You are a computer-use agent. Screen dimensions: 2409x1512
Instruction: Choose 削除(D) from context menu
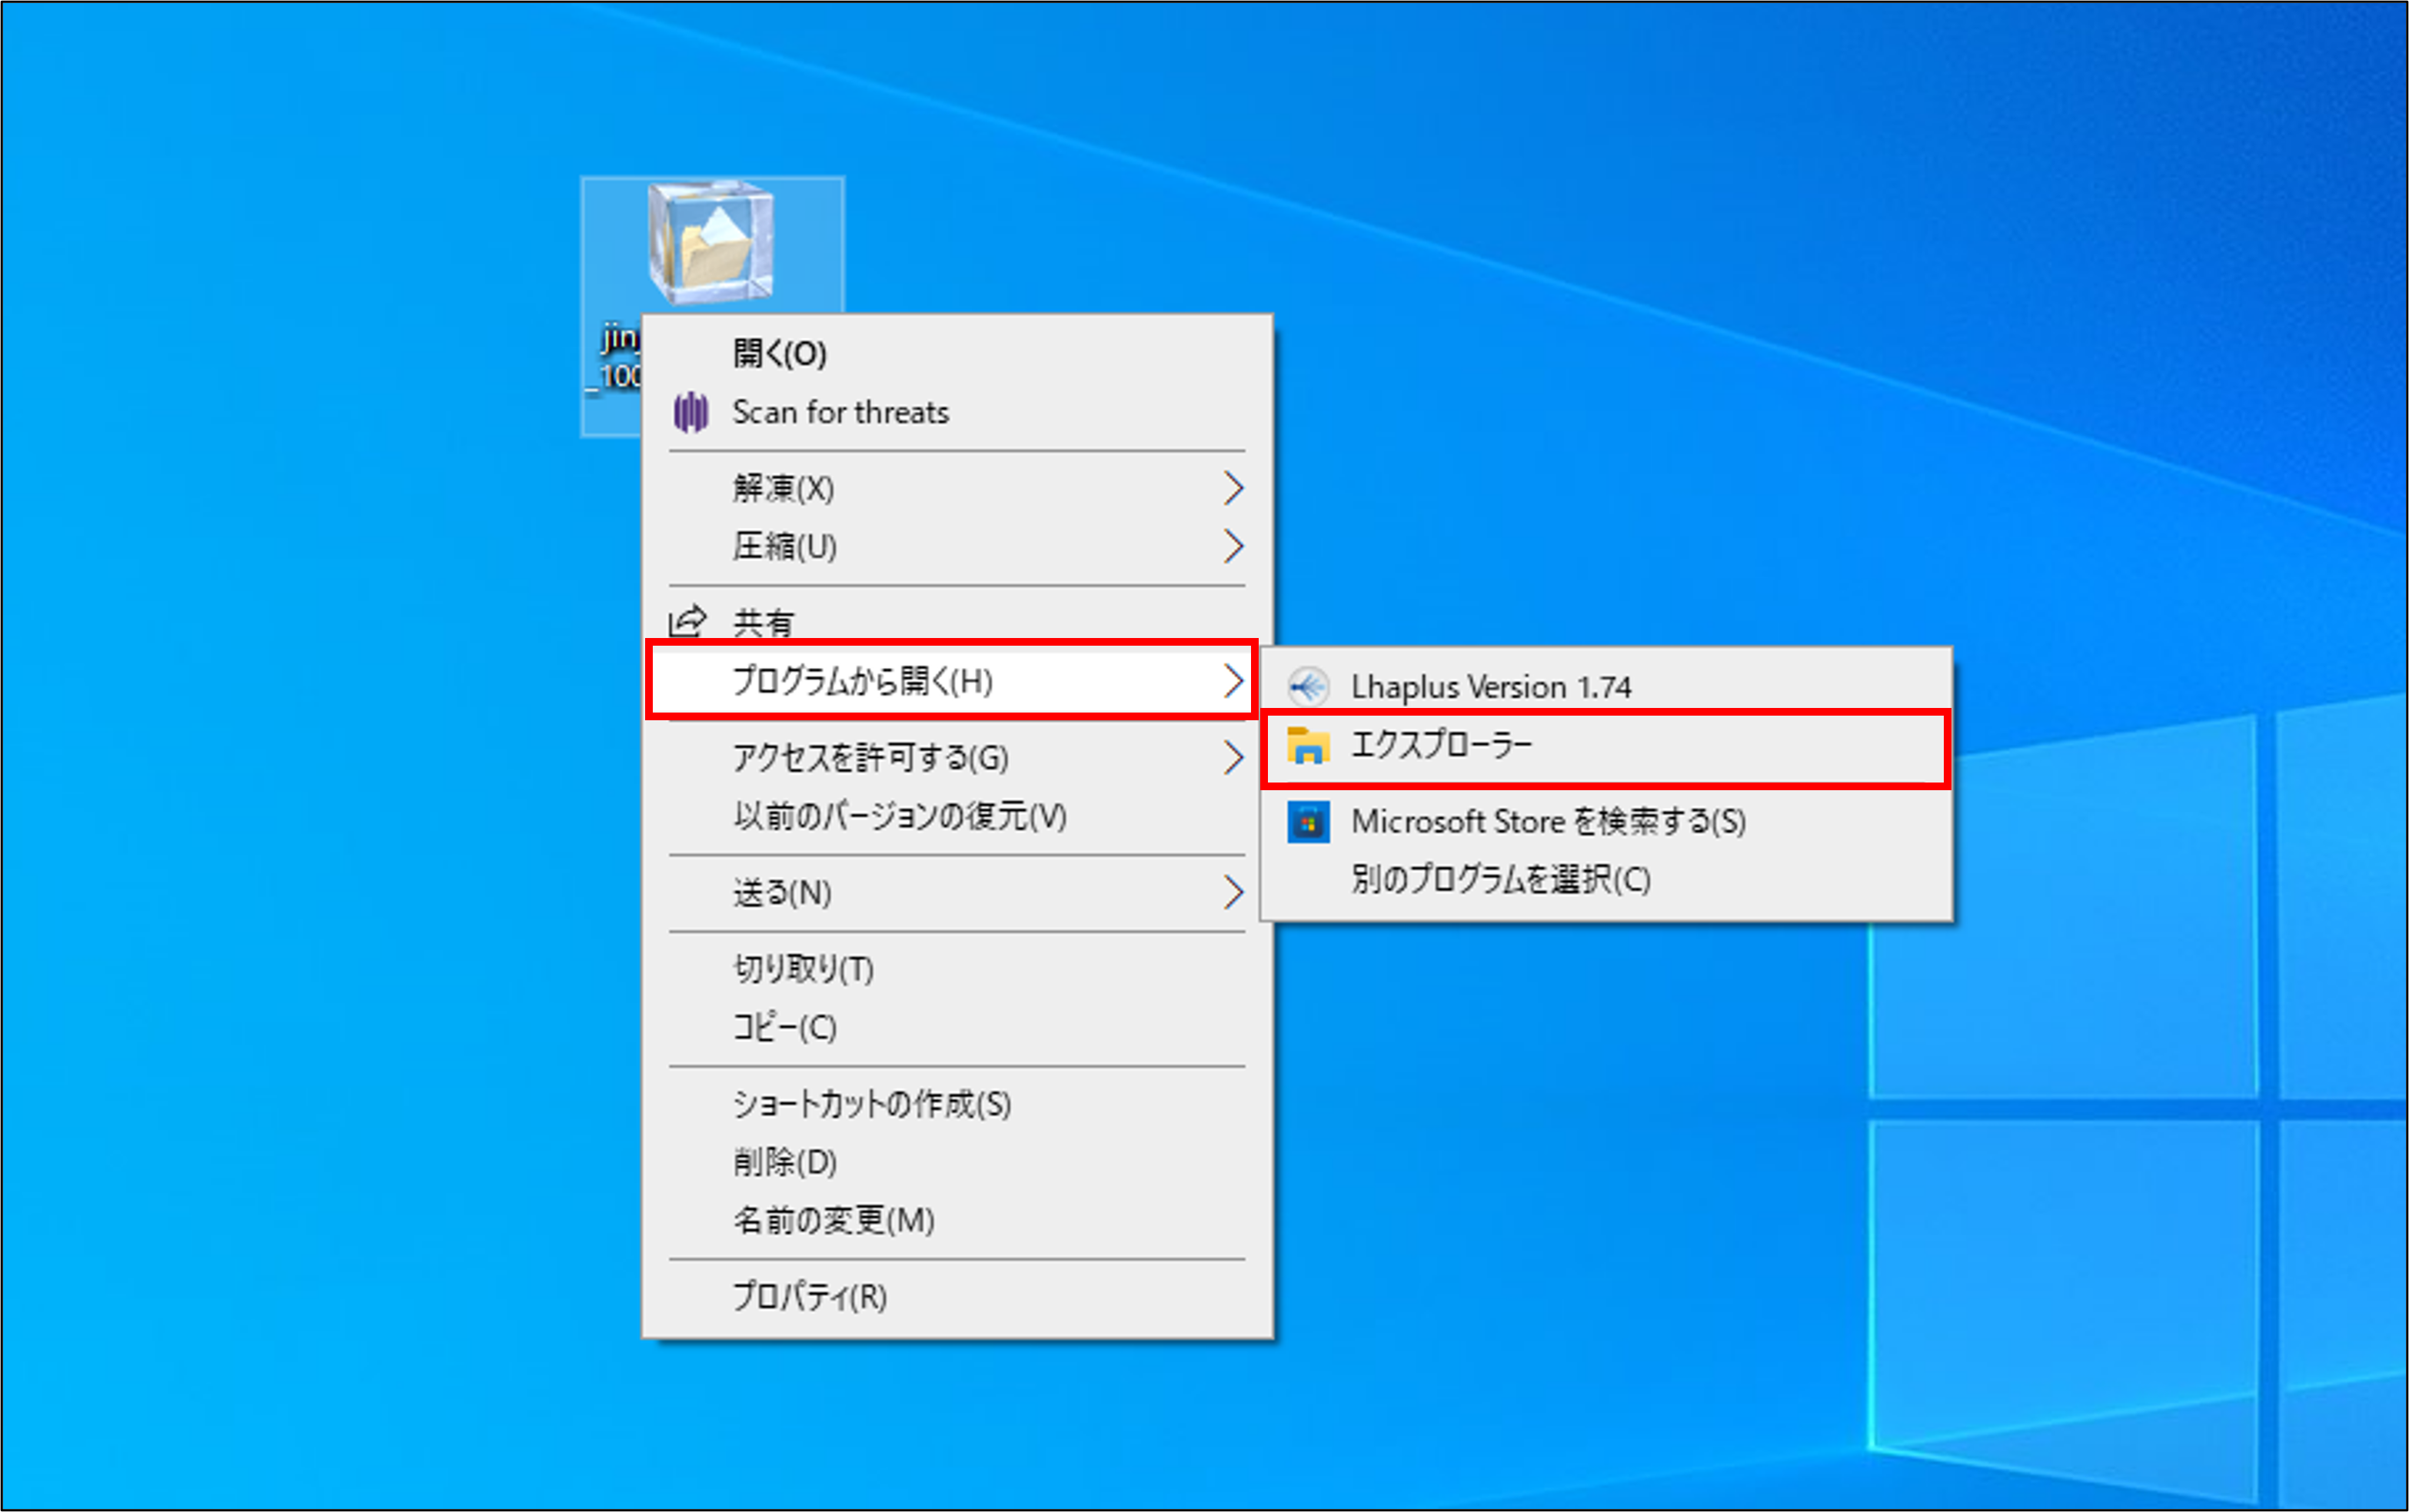pos(785,1162)
